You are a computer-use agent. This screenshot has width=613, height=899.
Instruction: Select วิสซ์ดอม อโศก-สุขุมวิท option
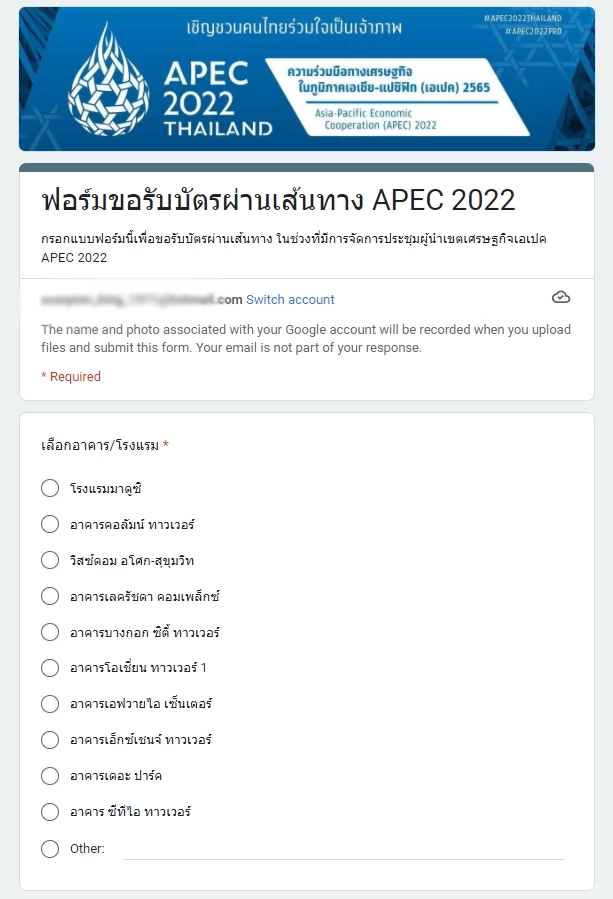50,560
